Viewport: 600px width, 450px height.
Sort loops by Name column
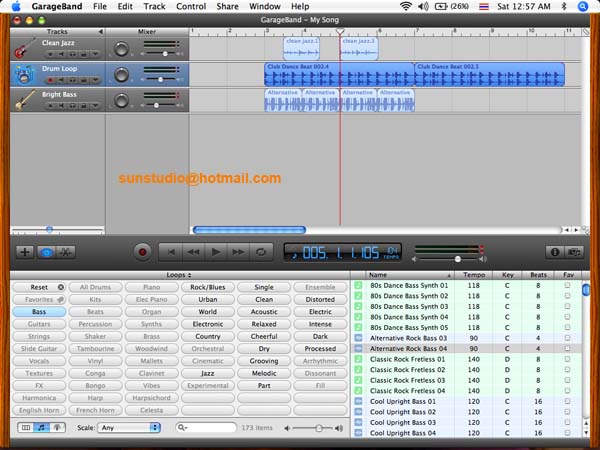click(x=410, y=275)
